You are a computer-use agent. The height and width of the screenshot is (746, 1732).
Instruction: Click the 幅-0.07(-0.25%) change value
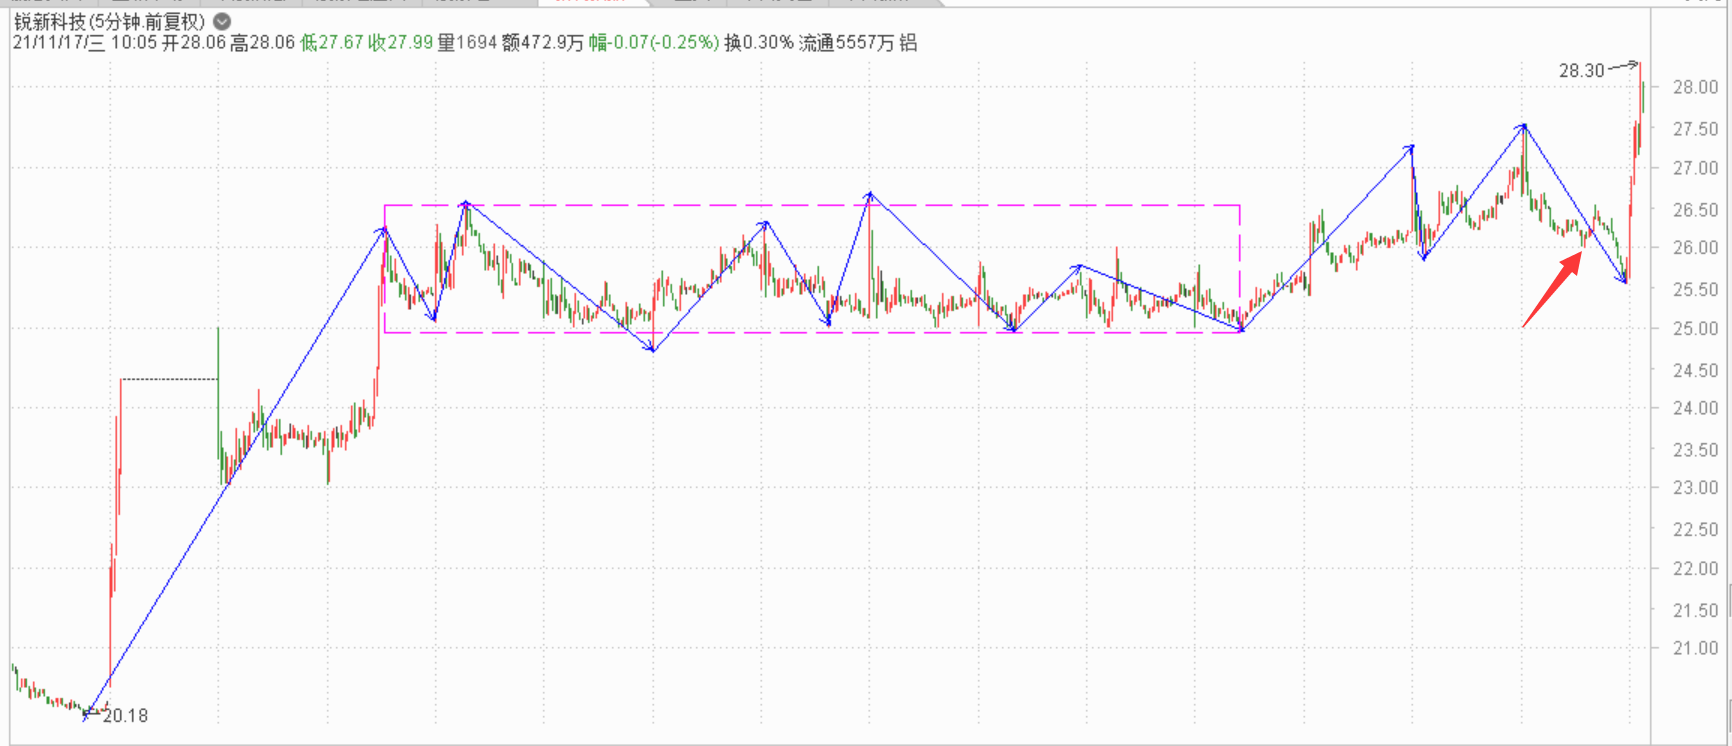653,43
